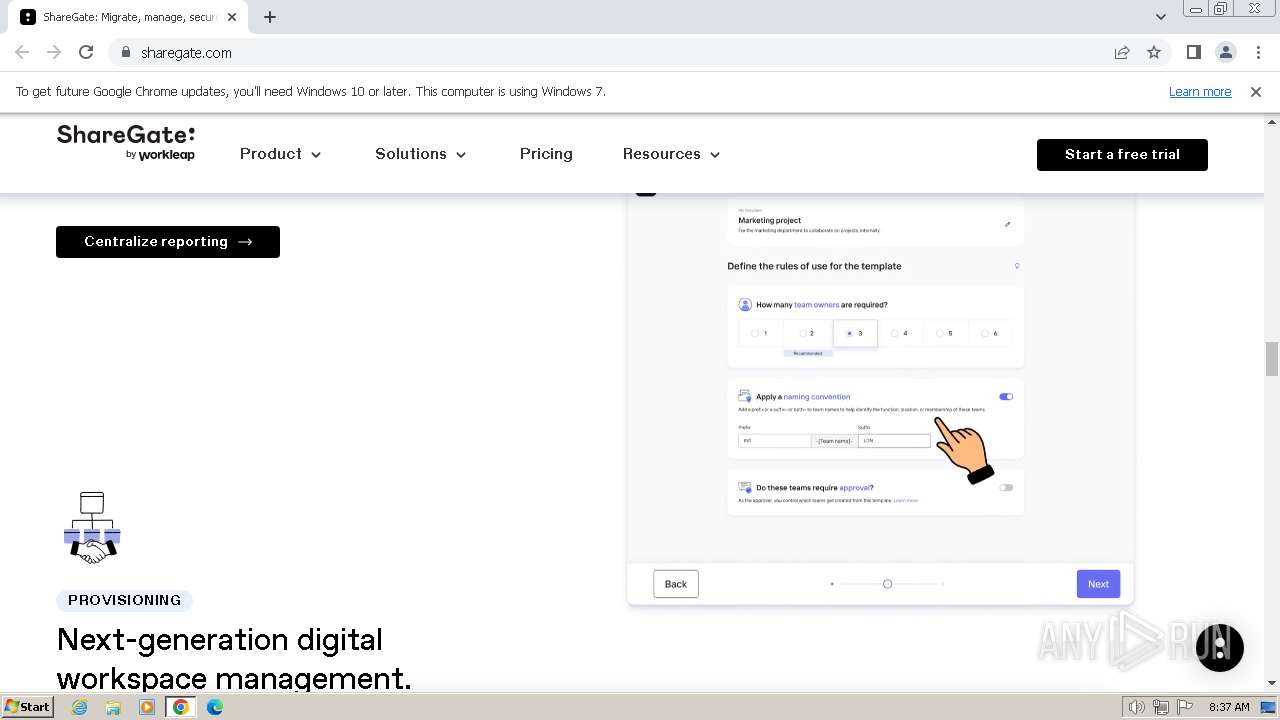
Task: Select 6 team owners radio option
Action: [985, 333]
